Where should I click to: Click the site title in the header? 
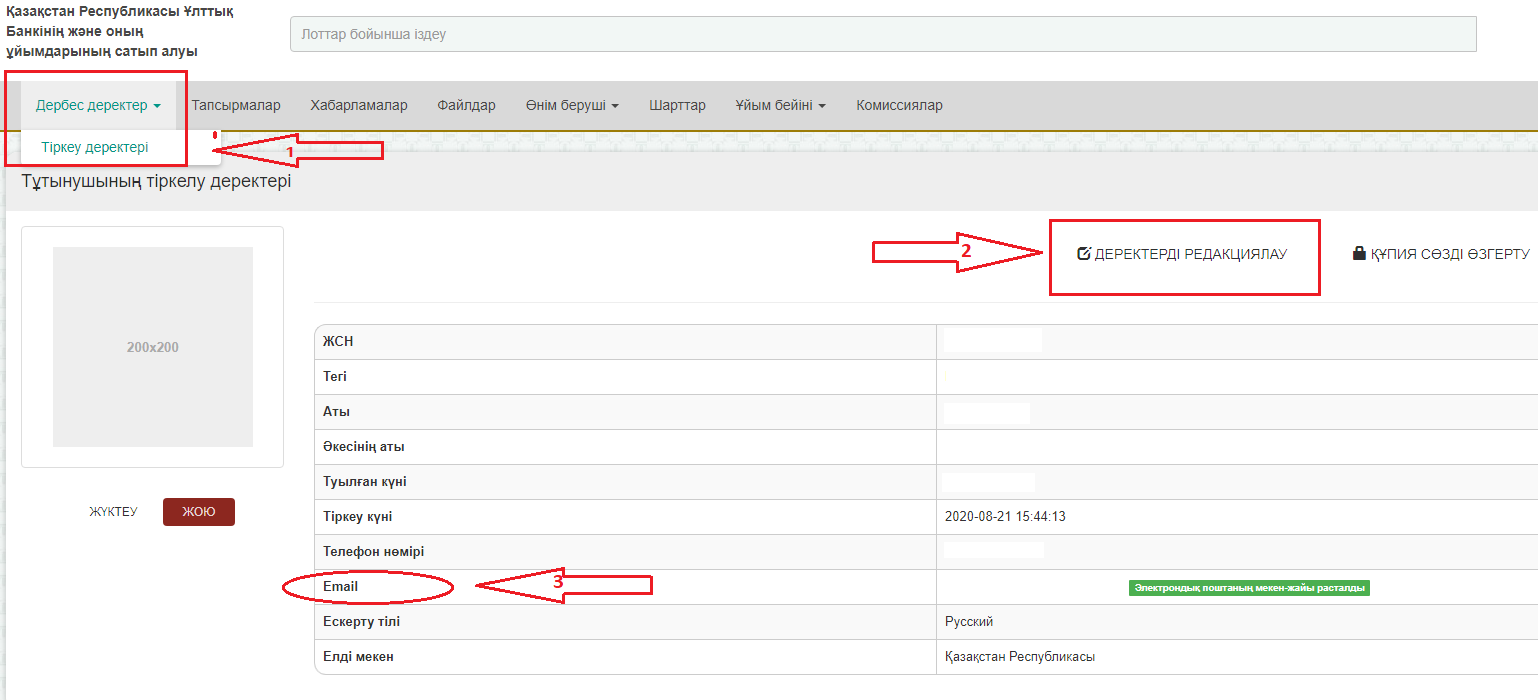120,34
